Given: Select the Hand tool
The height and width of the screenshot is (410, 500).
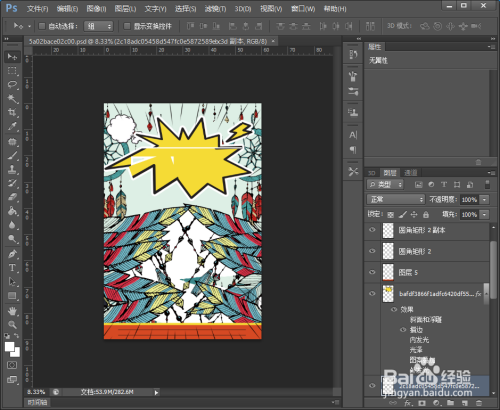Looking at the screenshot, I should coord(12,311).
